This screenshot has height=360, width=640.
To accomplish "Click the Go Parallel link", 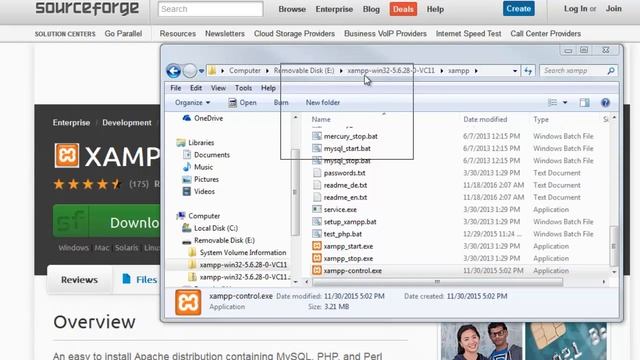I will [123, 33].
